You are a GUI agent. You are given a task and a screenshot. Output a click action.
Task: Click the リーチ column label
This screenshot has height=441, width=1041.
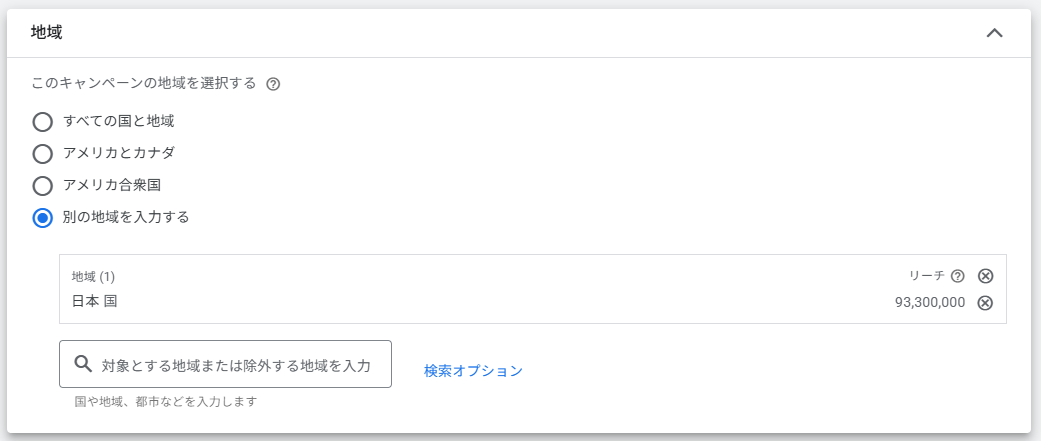coord(926,276)
